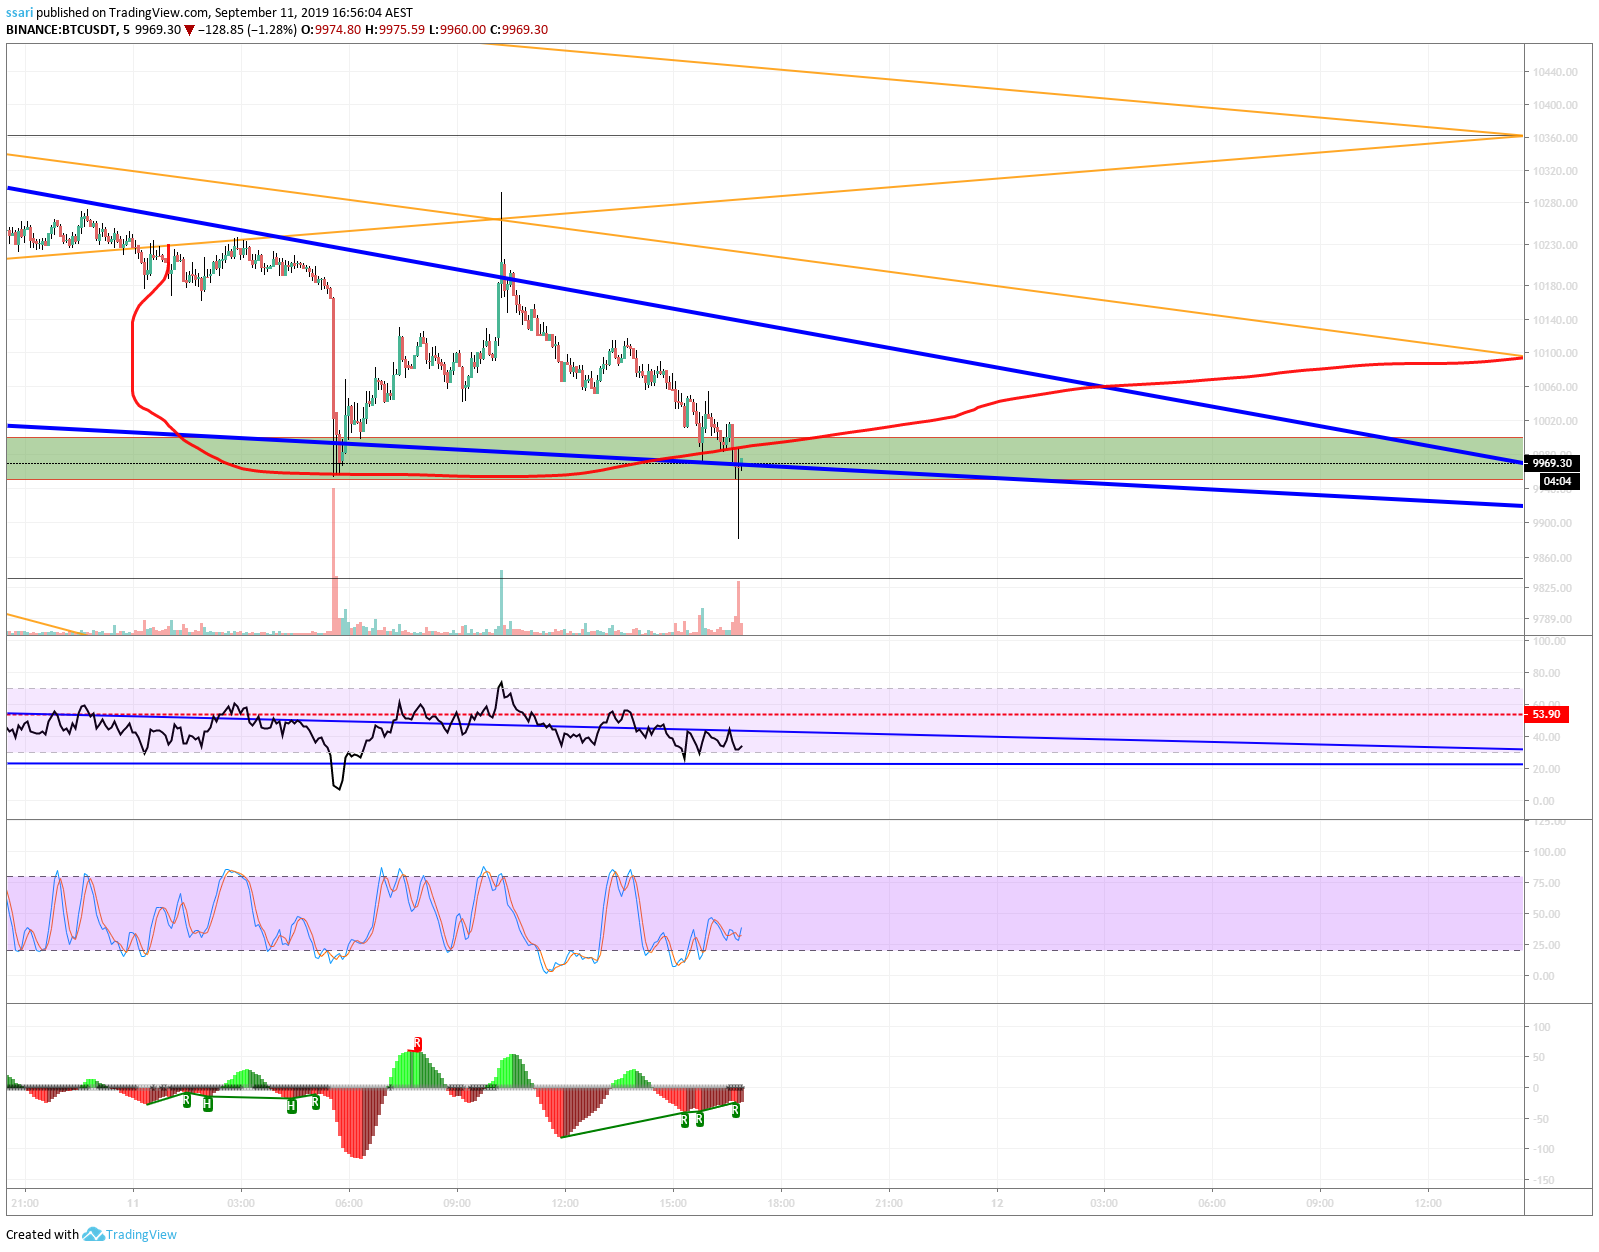Viewport: 1599px width, 1252px height.
Task: Click the 9860.00 price axis label
Action: coord(1552,558)
